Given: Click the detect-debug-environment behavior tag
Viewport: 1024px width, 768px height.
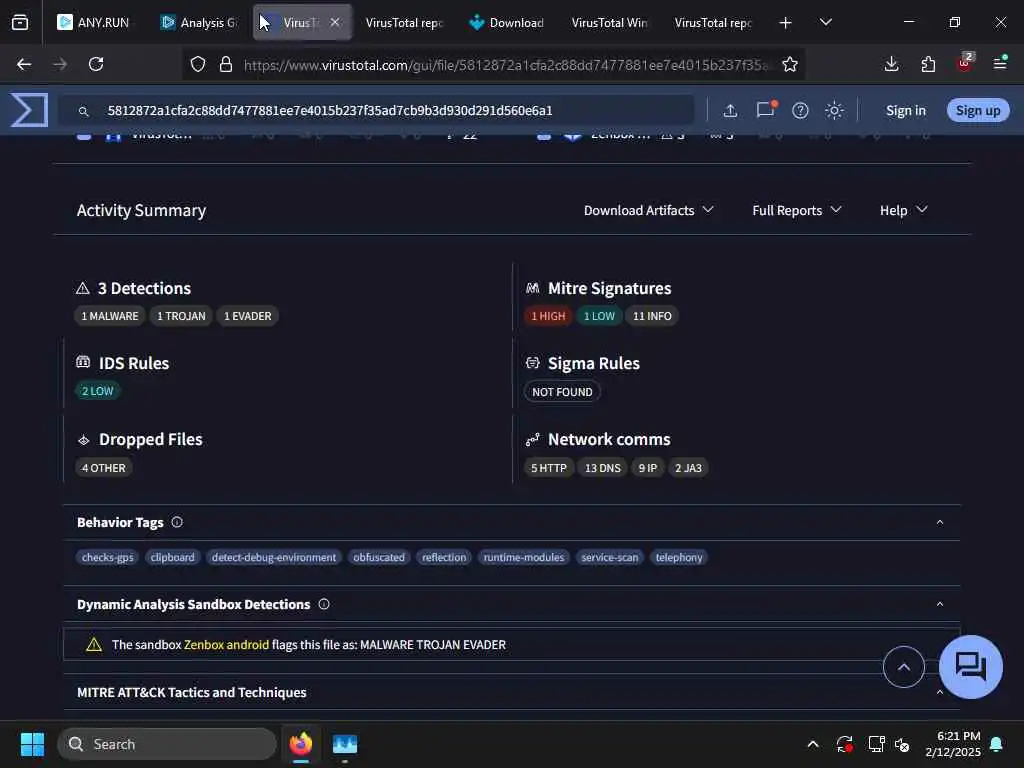Looking at the screenshot, I should 274,557.
